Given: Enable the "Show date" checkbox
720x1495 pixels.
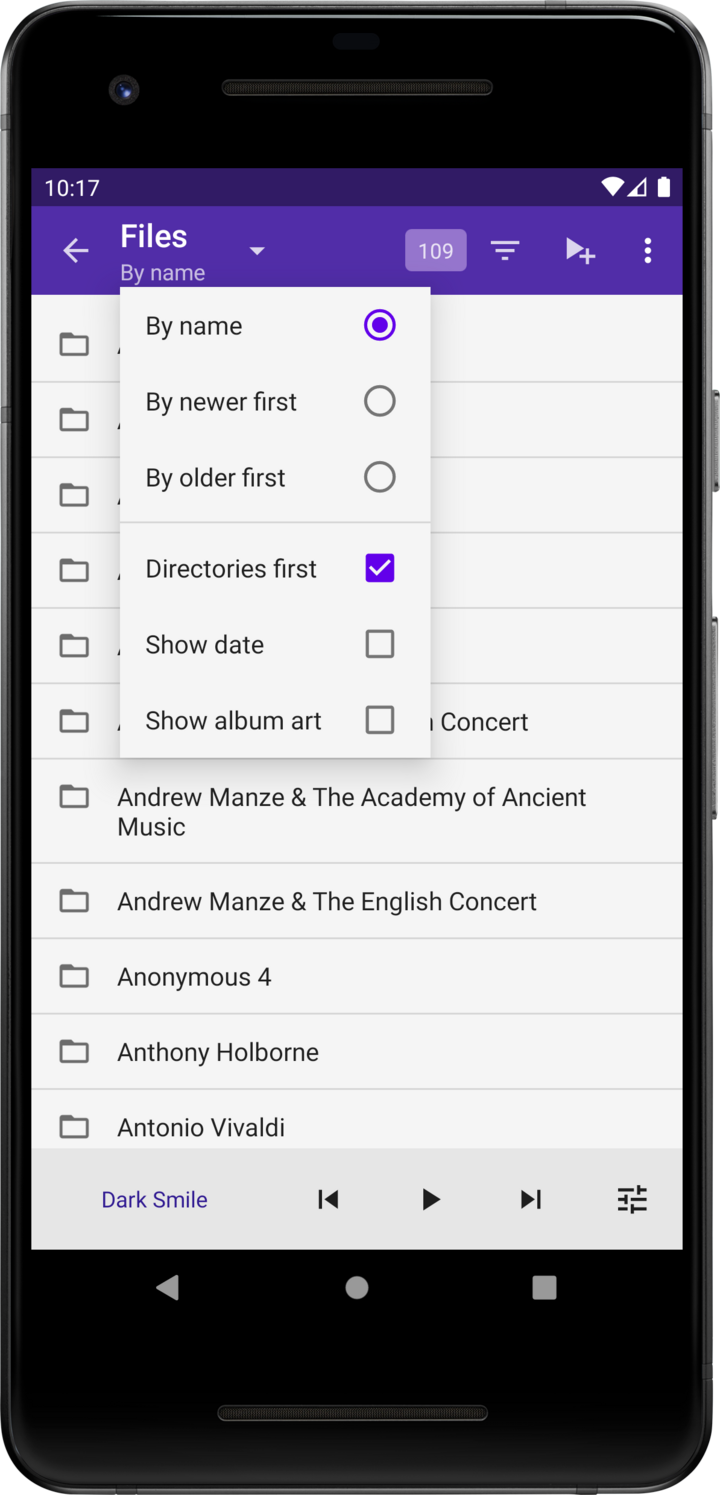Looking at the screenshot, I should [x=379, y=644].
